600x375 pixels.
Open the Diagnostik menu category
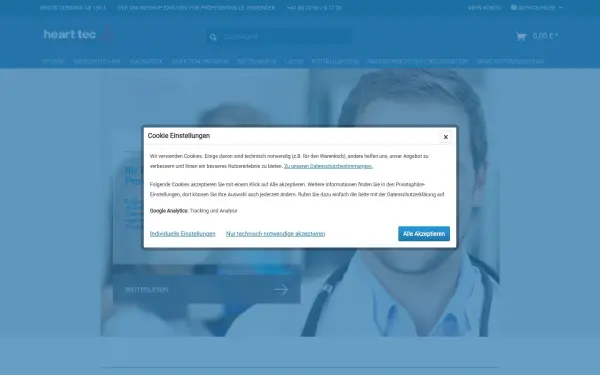coord(146,62)
